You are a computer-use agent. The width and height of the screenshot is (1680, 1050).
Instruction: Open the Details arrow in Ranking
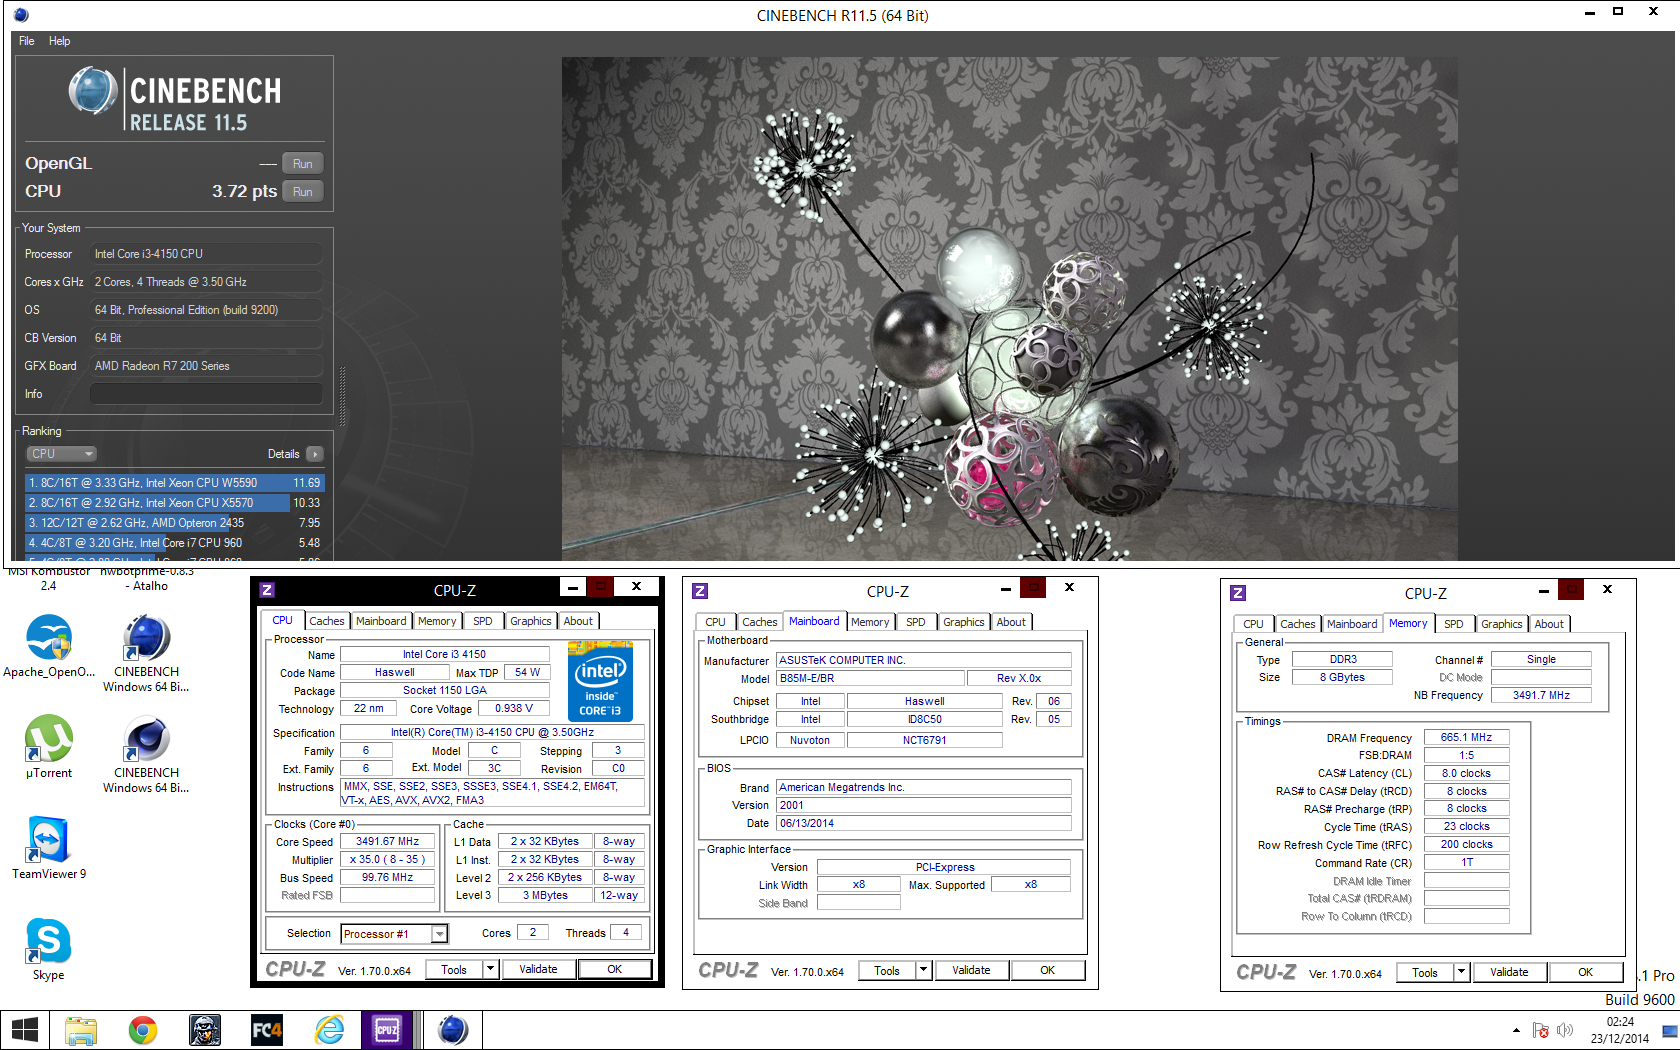(x=315, y=454)
